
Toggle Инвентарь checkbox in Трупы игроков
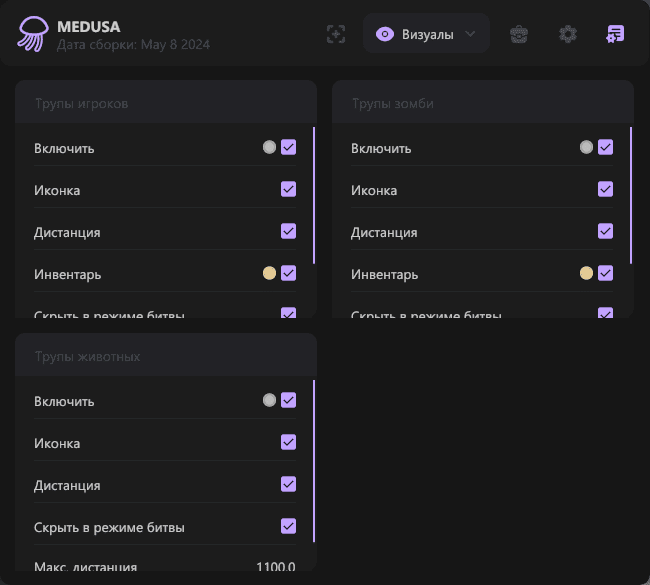[x=289, y=273]
